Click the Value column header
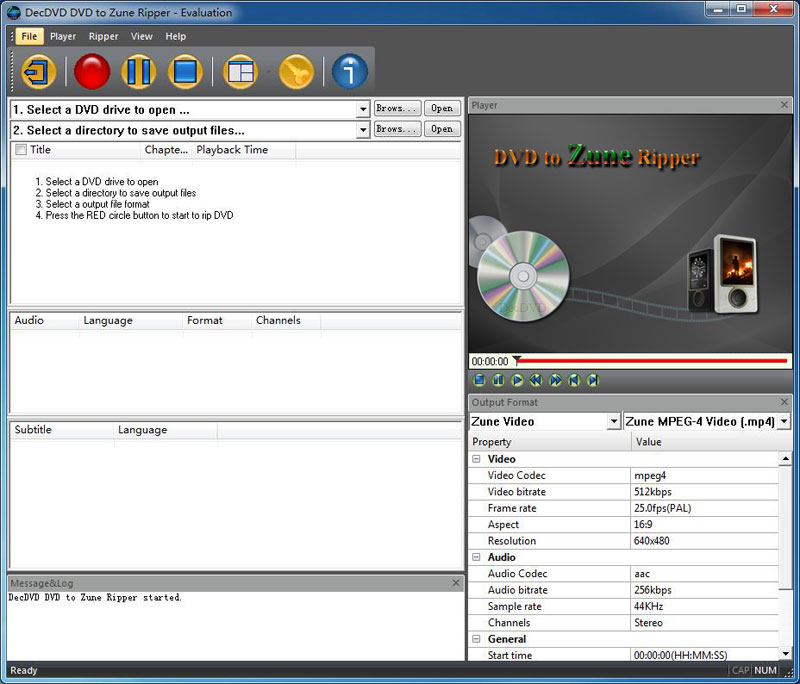The width and height of the screenshot is (800, 684). click(x=712, y=442)
